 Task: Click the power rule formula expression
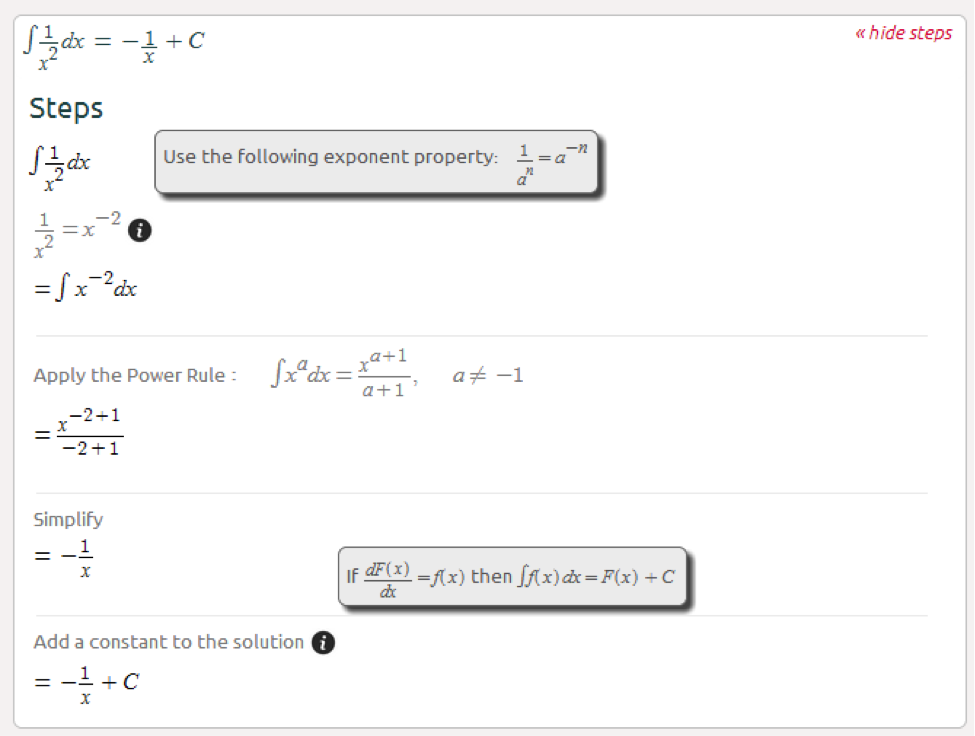tap(344, 373)
